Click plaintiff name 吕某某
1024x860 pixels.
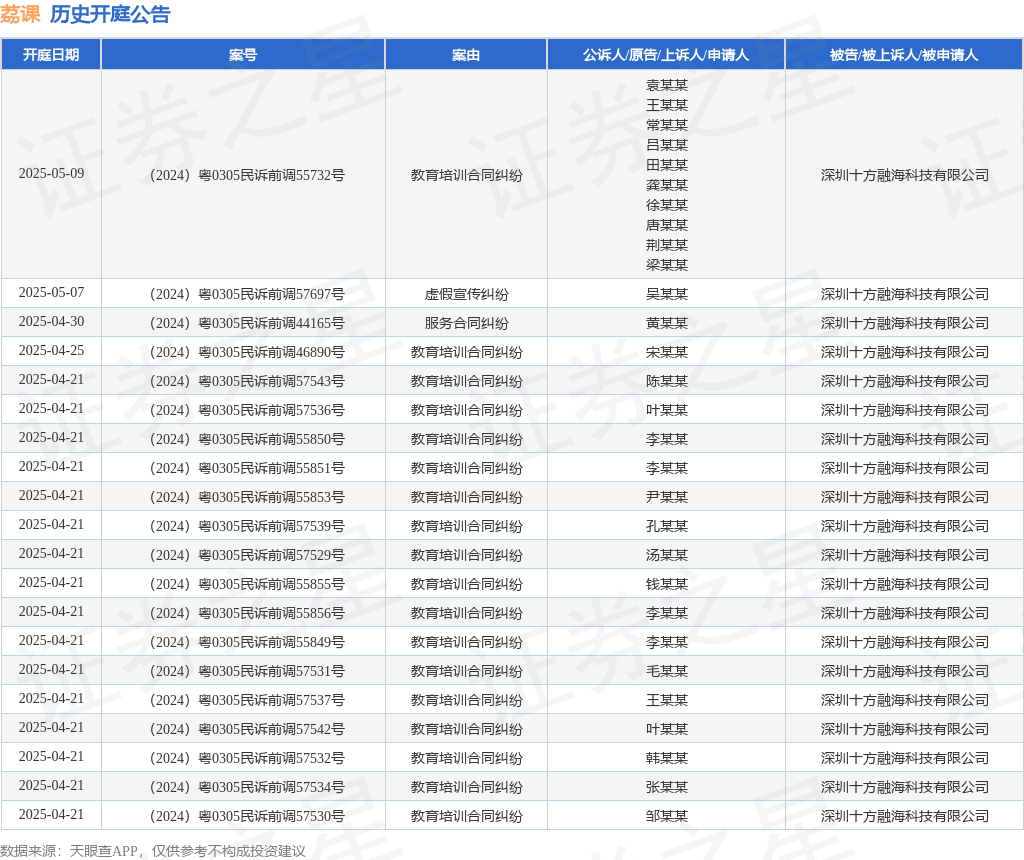coord(666,145)
